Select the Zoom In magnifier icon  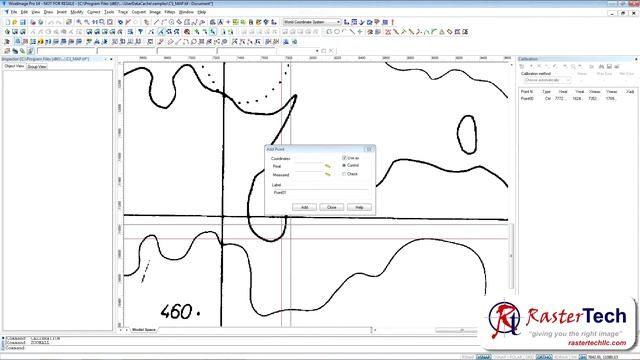point(79,22)
